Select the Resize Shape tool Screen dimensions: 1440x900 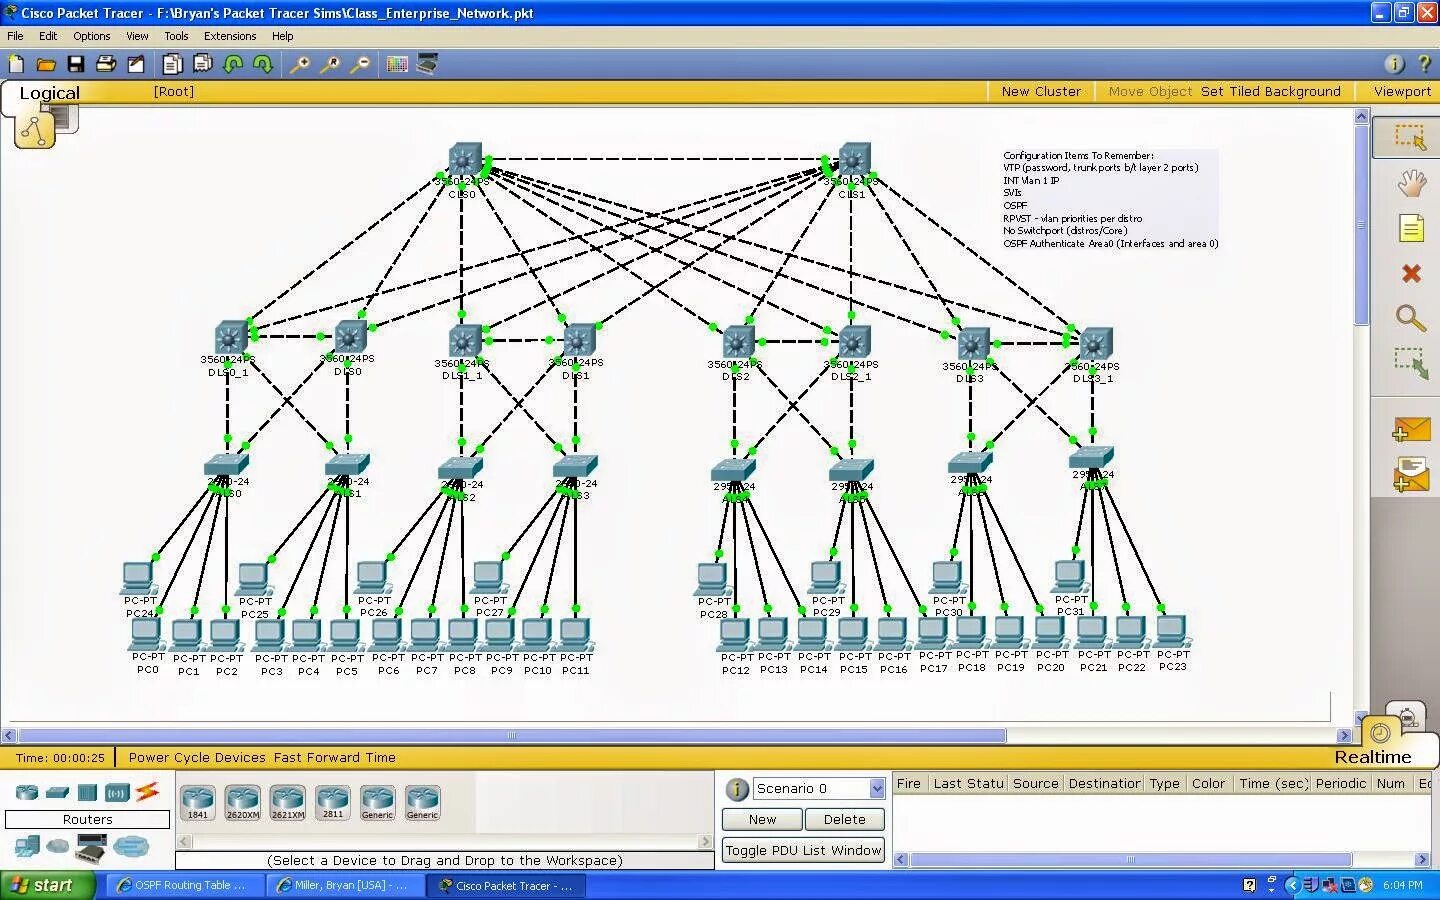[1411, 364]
